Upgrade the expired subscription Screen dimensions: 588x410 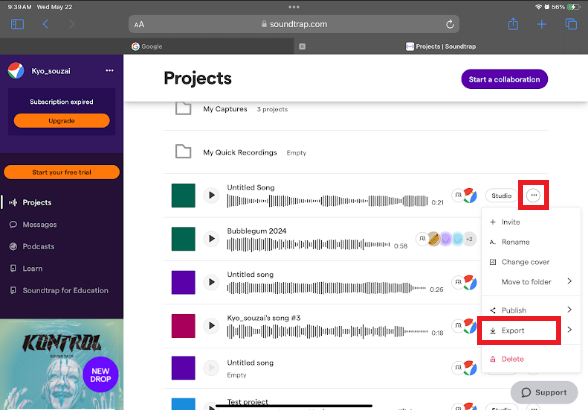tap(62, 121)
